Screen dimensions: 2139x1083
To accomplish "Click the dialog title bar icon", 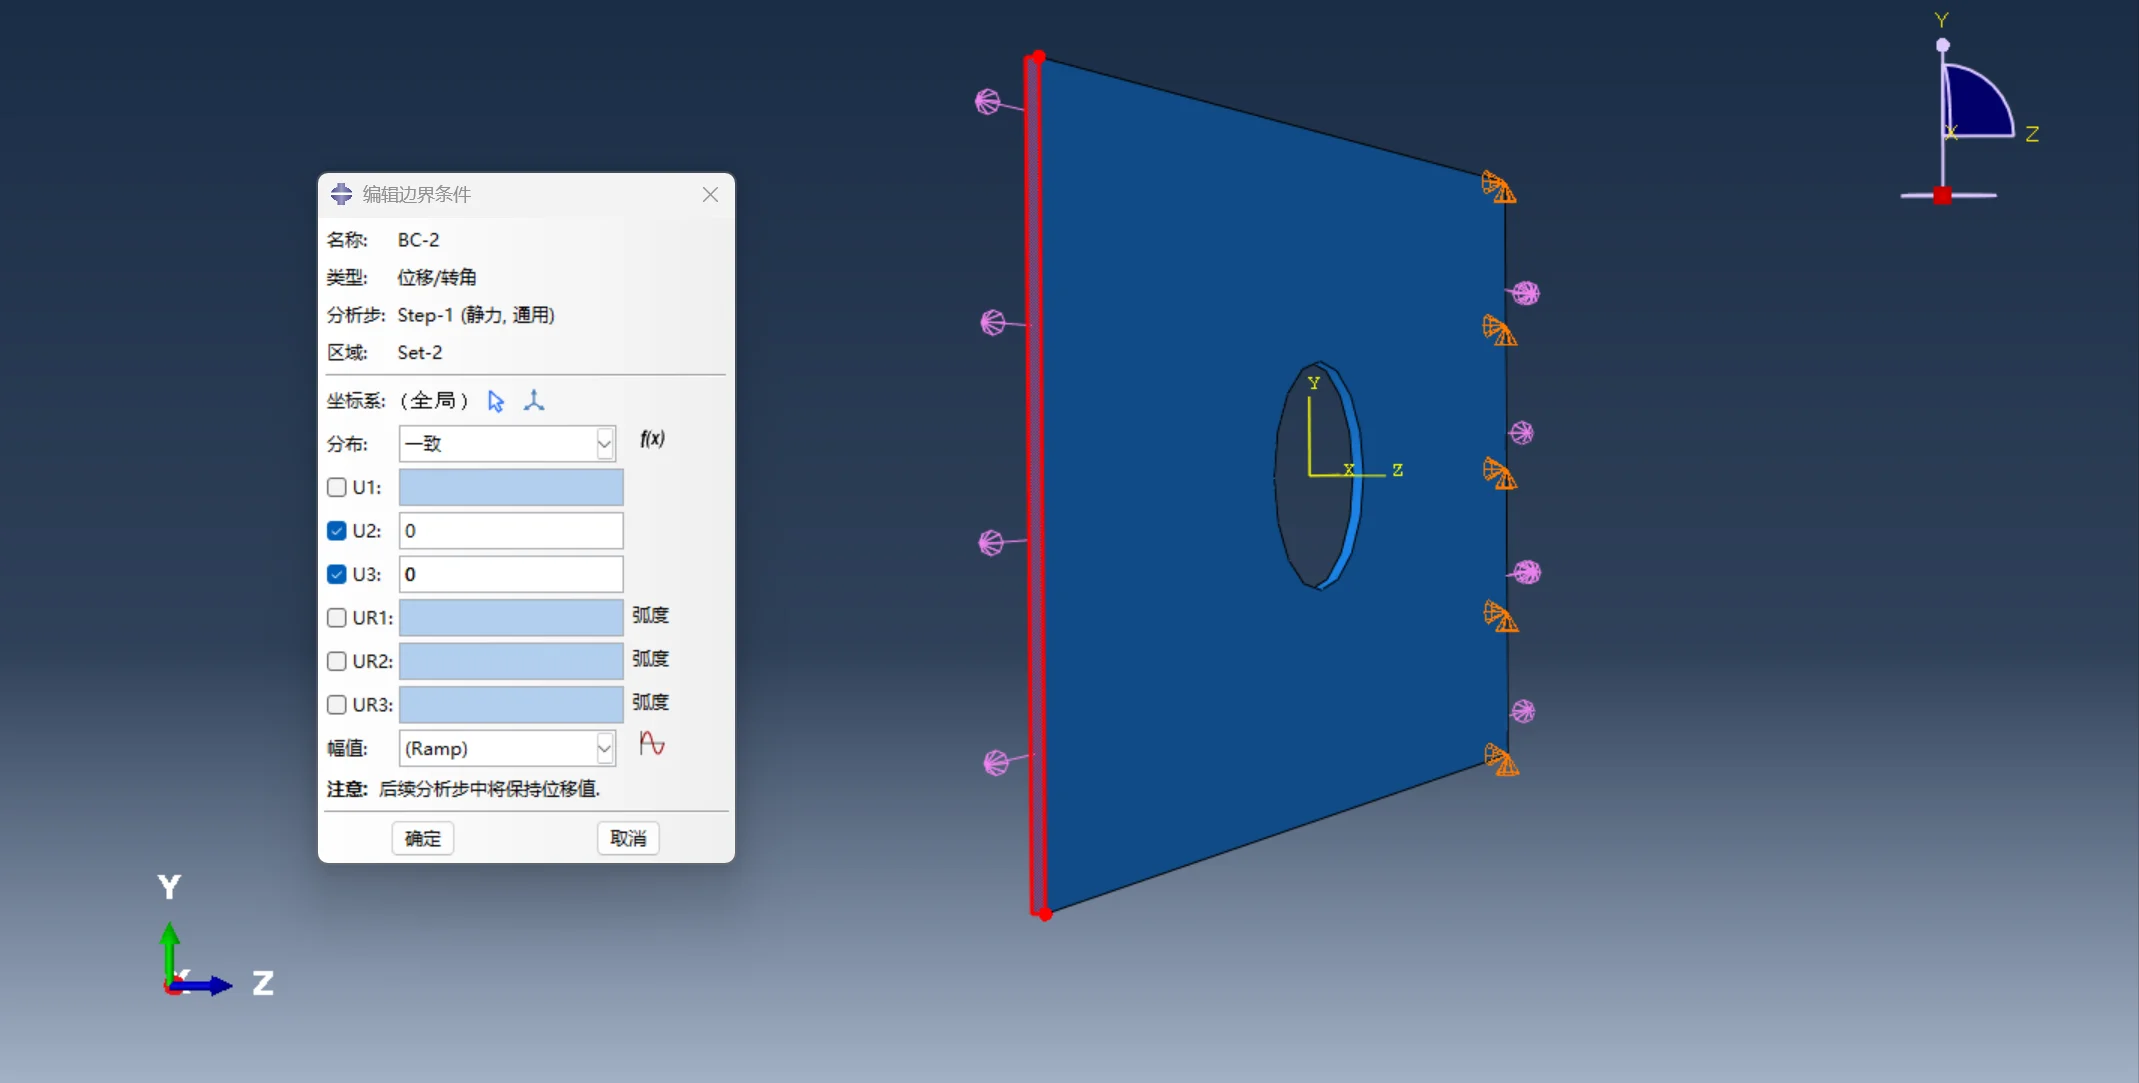I will pyautogui.click(x=342, y=194).
